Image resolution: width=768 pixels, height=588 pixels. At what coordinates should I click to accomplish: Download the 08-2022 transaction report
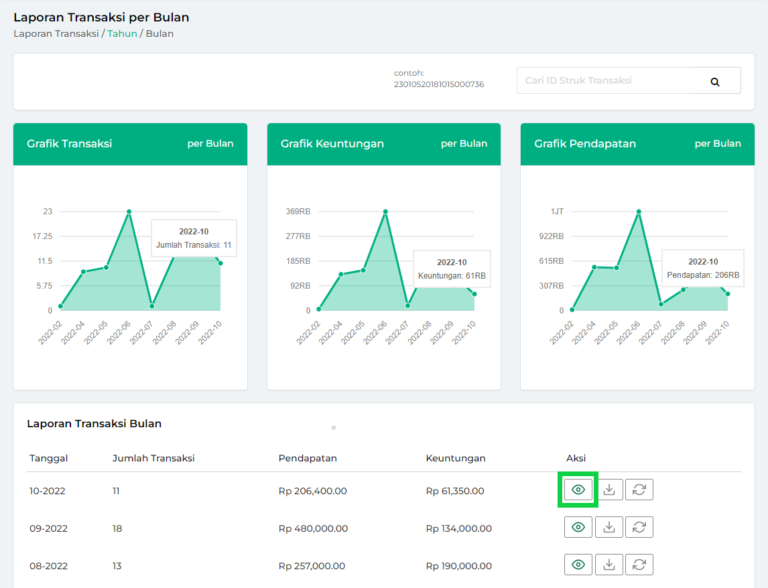pyautogui.click(x=609, y=565)
